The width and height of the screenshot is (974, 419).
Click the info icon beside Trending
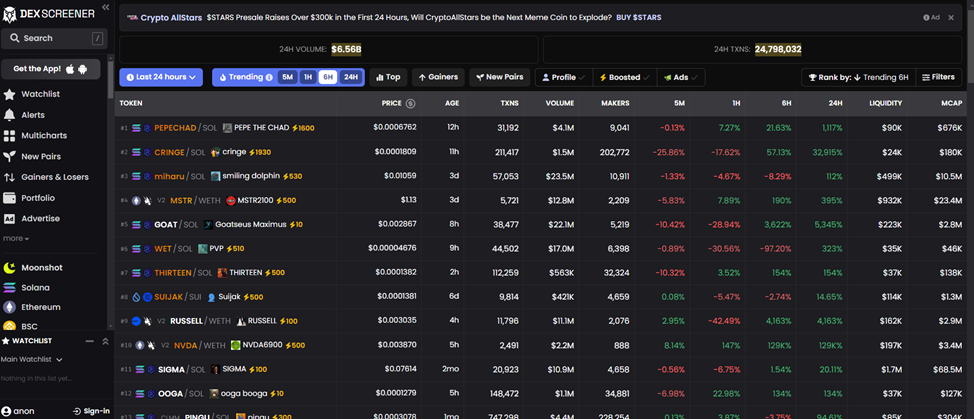(269, 78)
